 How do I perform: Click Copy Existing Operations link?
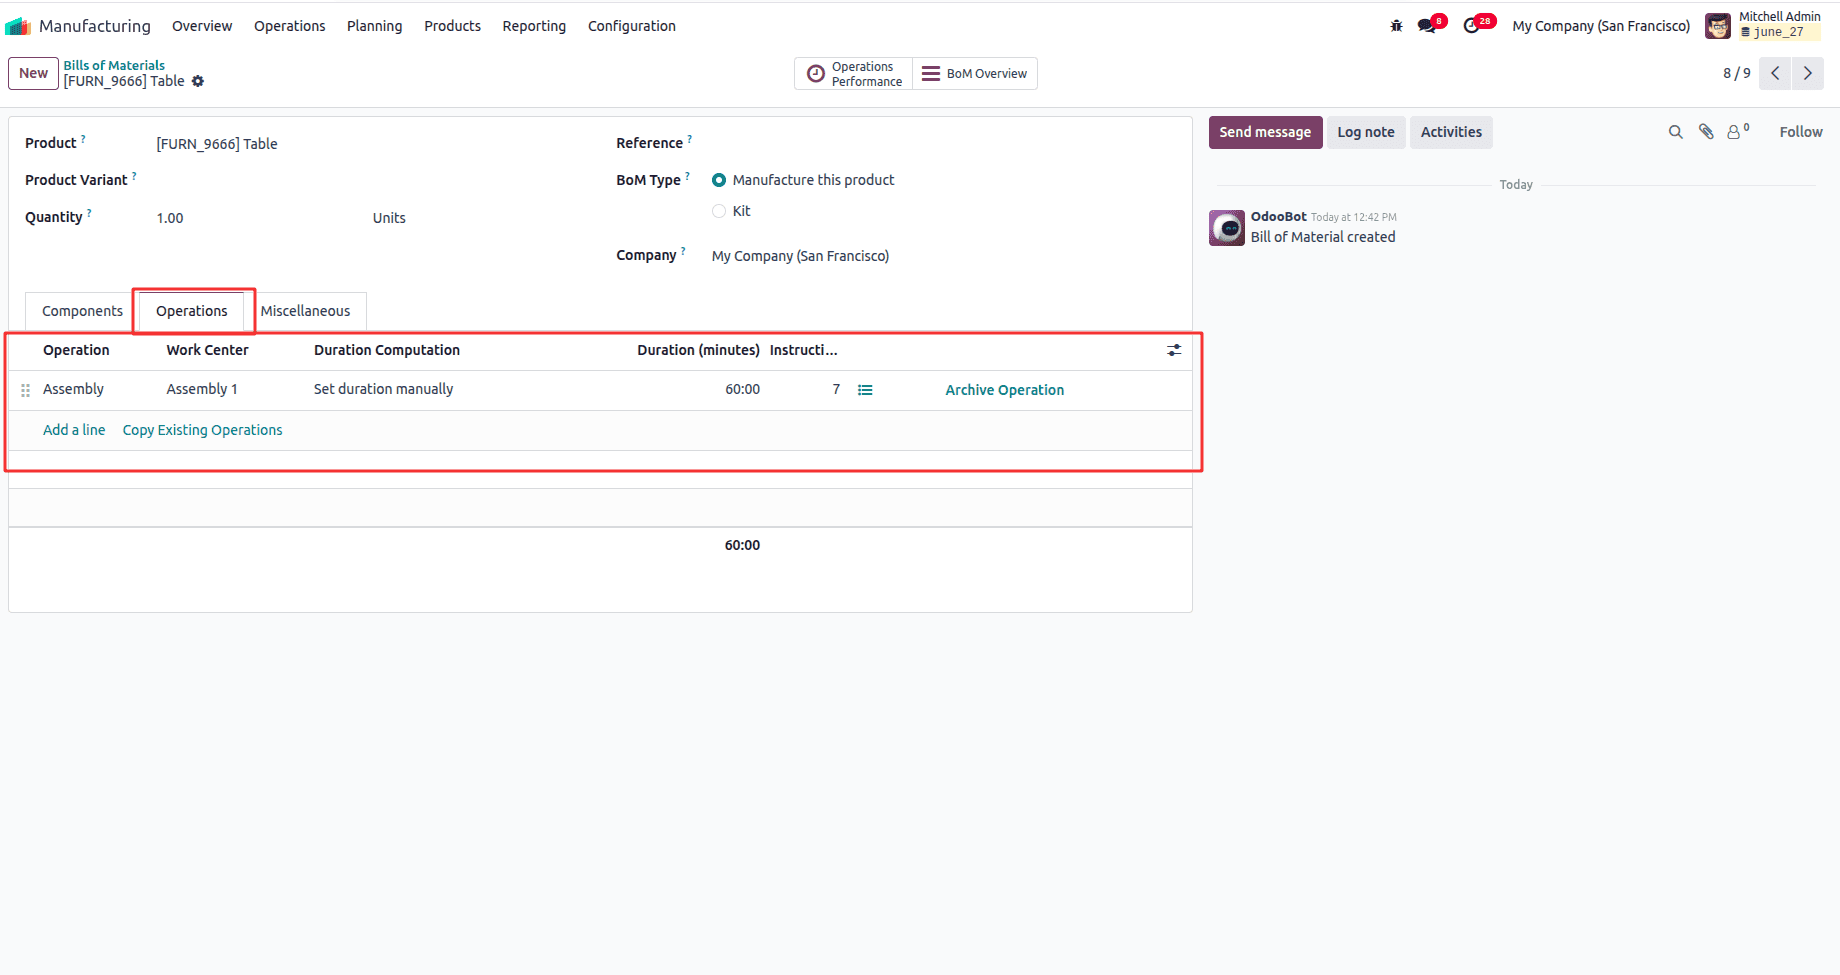tap(203, 430)
